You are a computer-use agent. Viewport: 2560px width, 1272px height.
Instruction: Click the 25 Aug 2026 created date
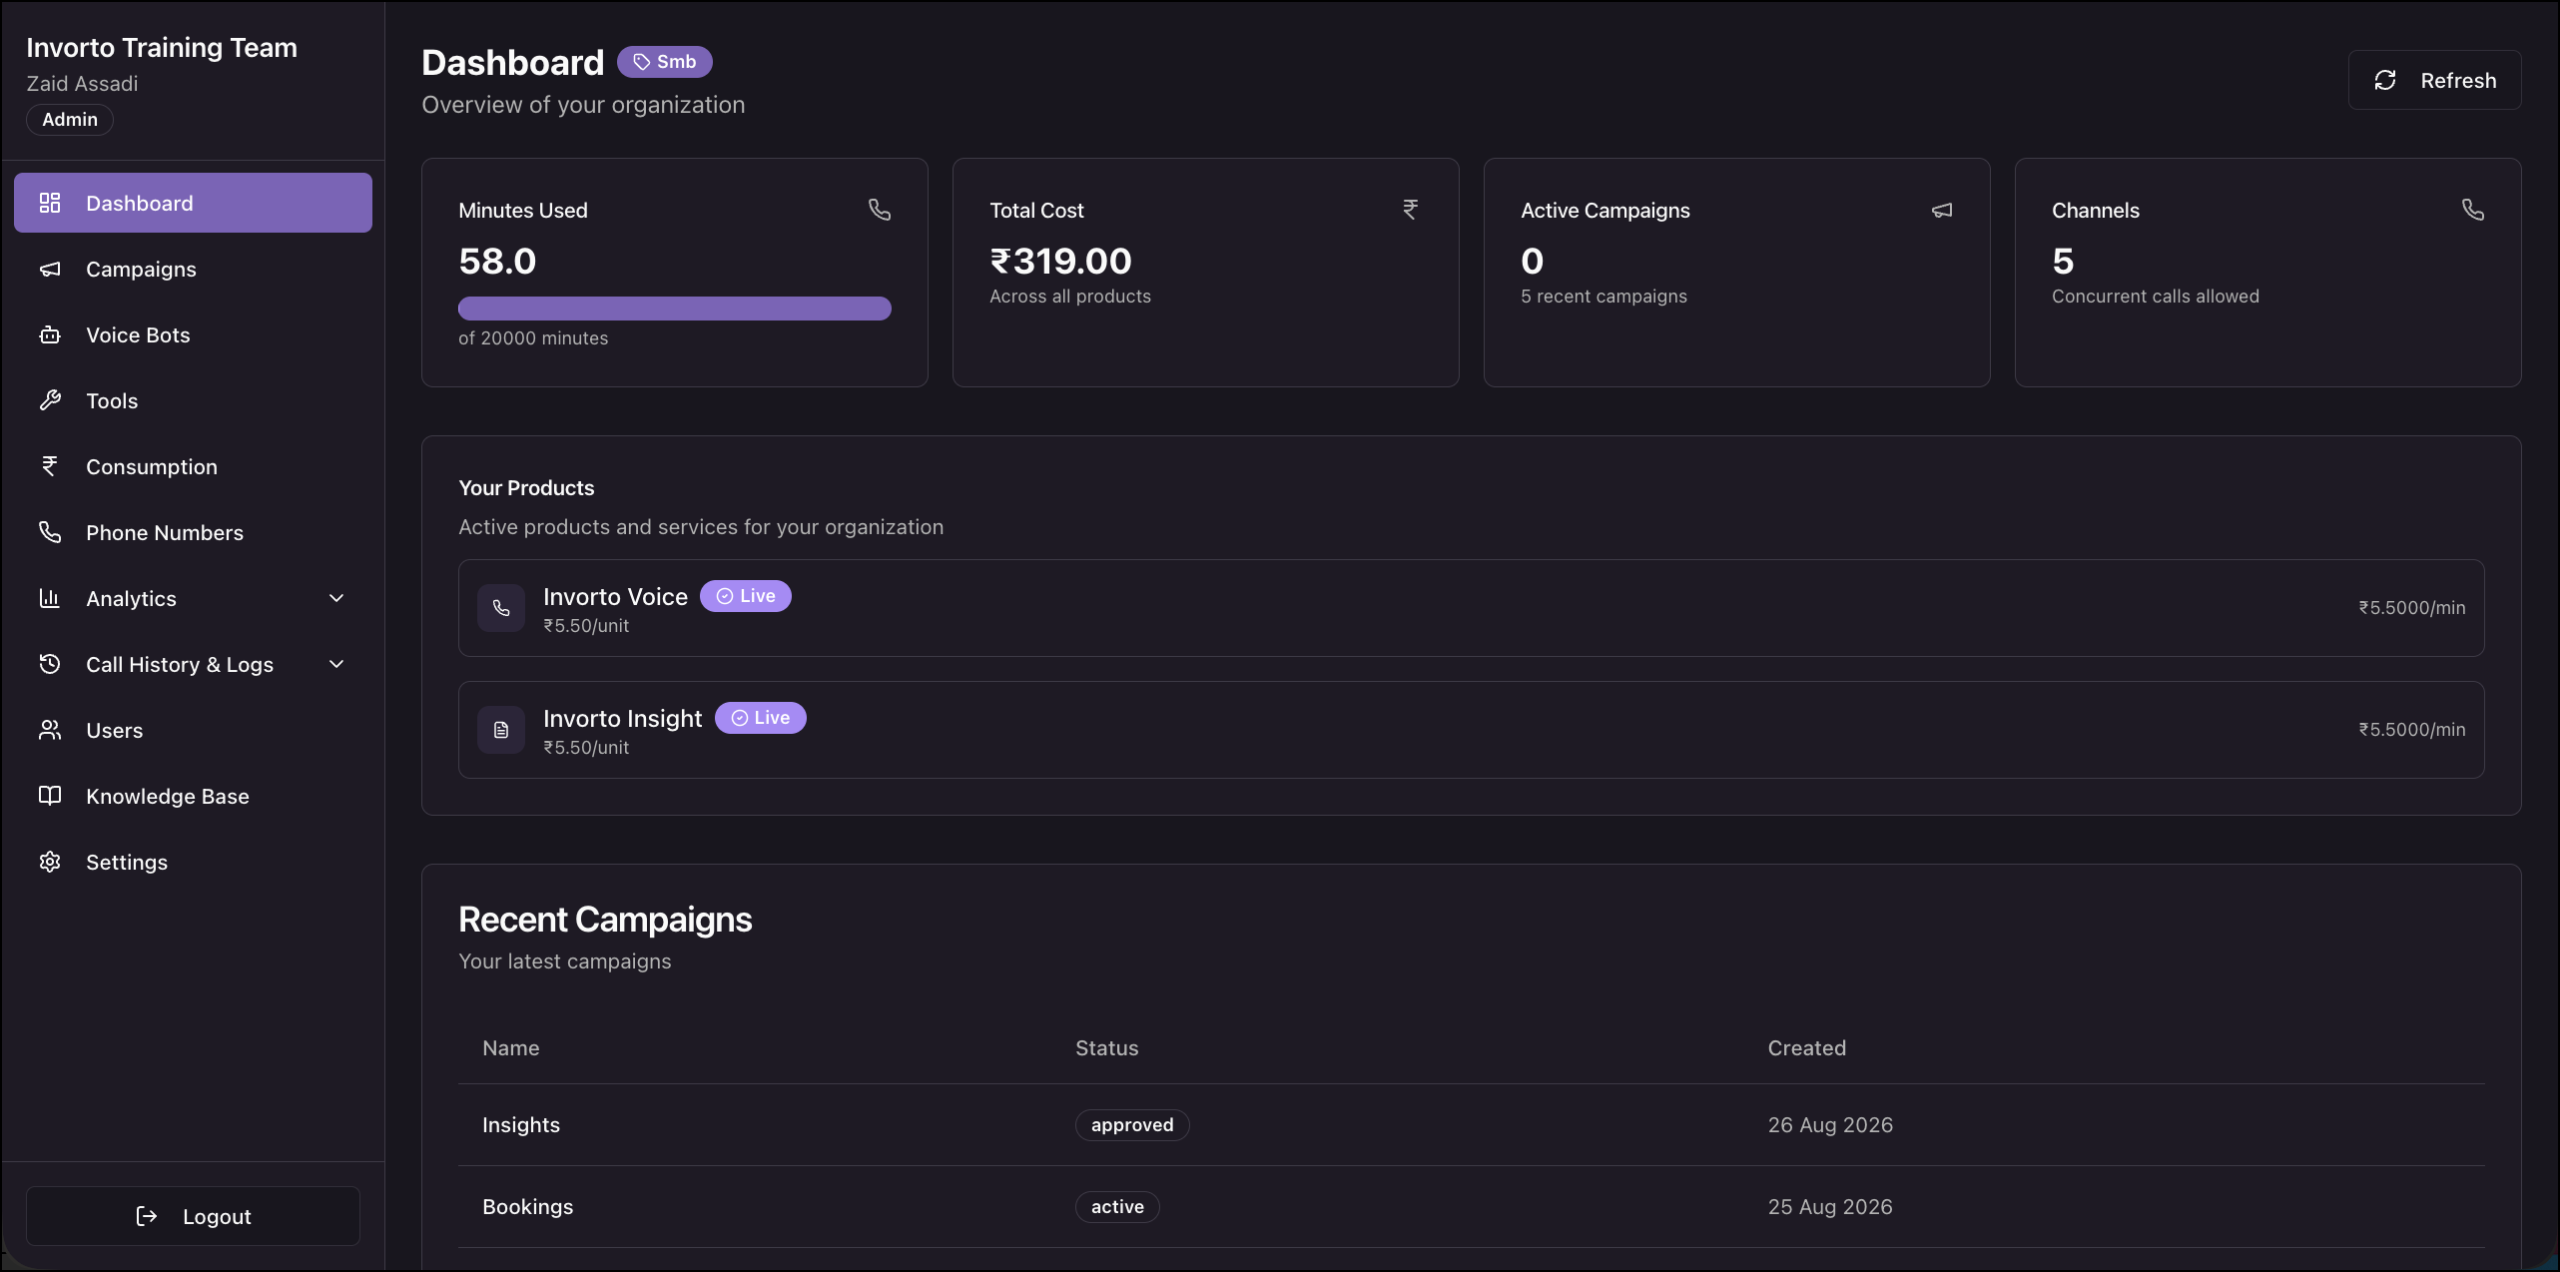[x=1830, y=1207]
